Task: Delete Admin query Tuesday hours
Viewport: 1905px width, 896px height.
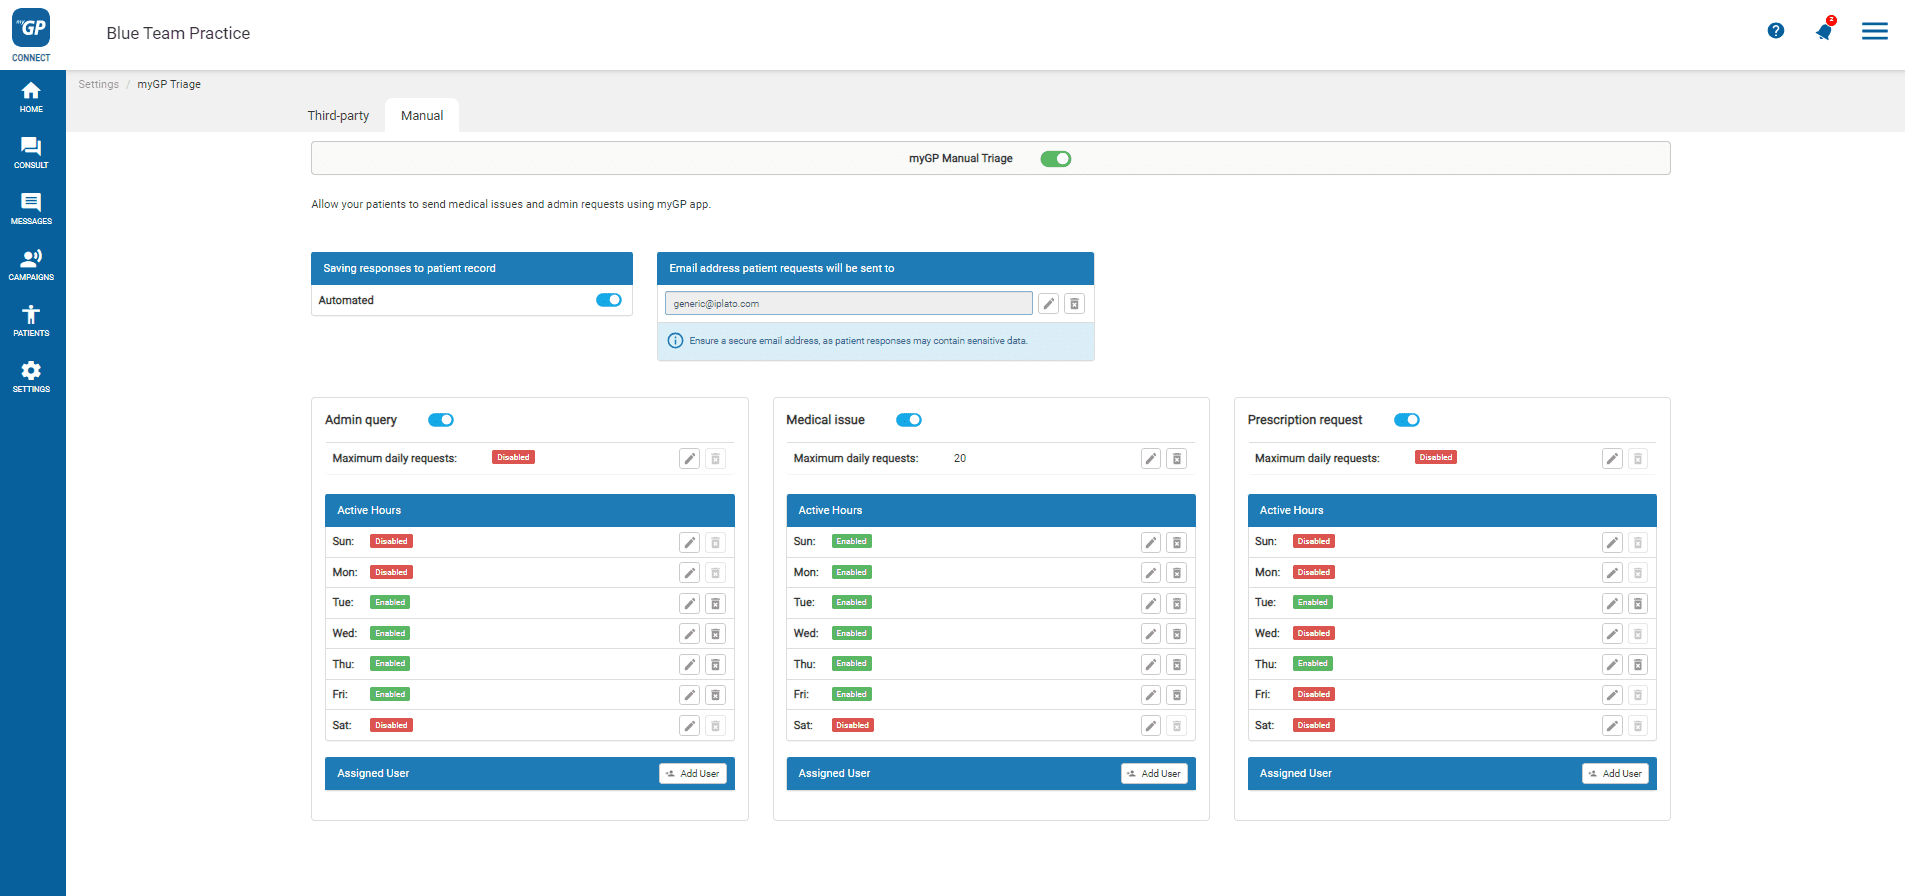Action: 716,604
